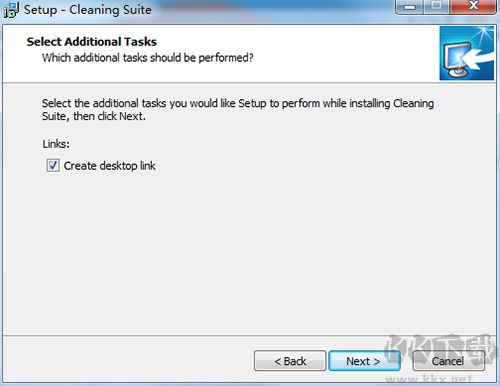Click the Setup installer icon in title bar
Viewport: 500px width, 386px height.
point(11,10)
